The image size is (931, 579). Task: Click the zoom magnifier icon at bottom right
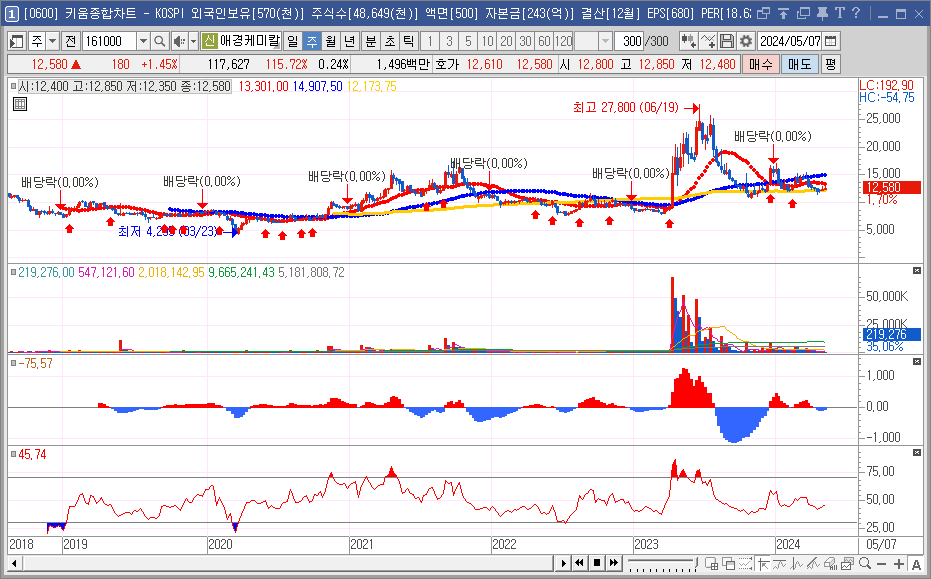point(865,563)
